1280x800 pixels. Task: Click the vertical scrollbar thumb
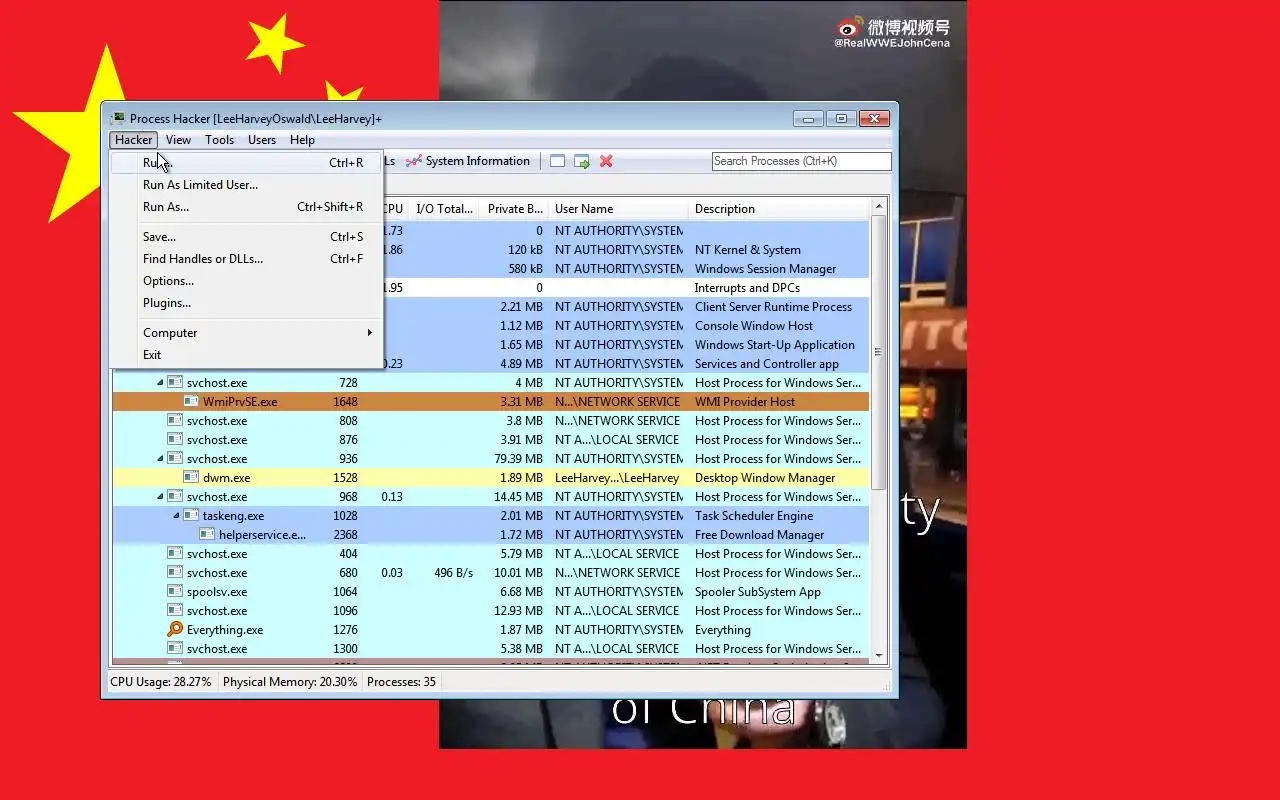(879, 352)
